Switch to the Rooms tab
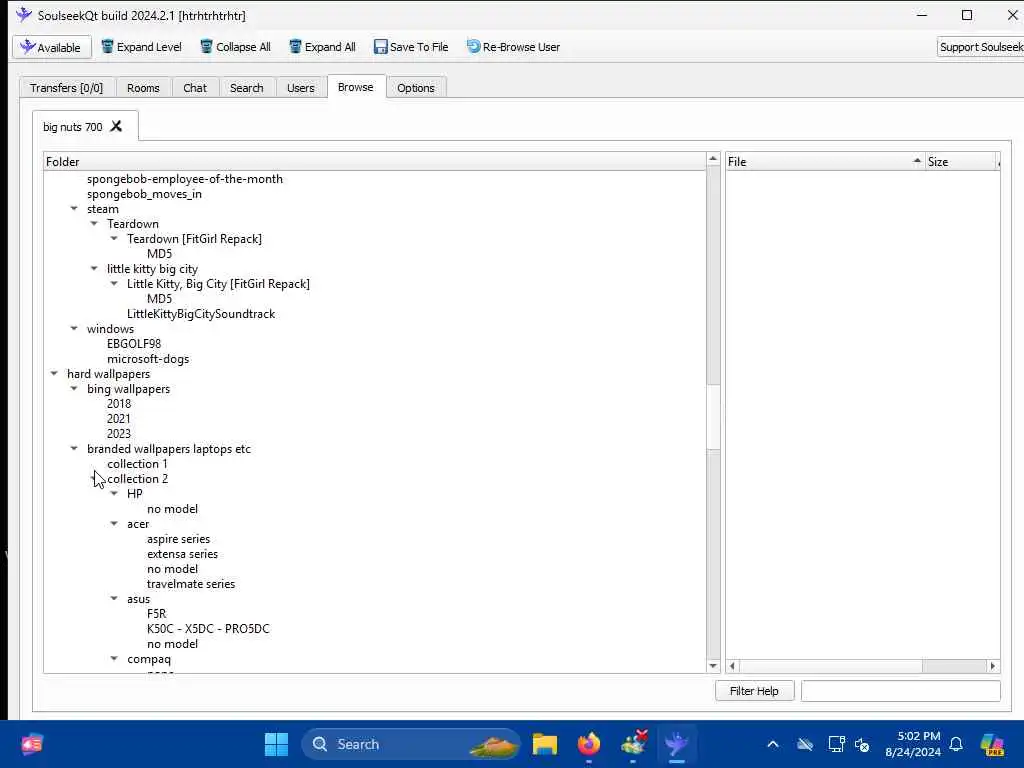 tap(143, 88)
